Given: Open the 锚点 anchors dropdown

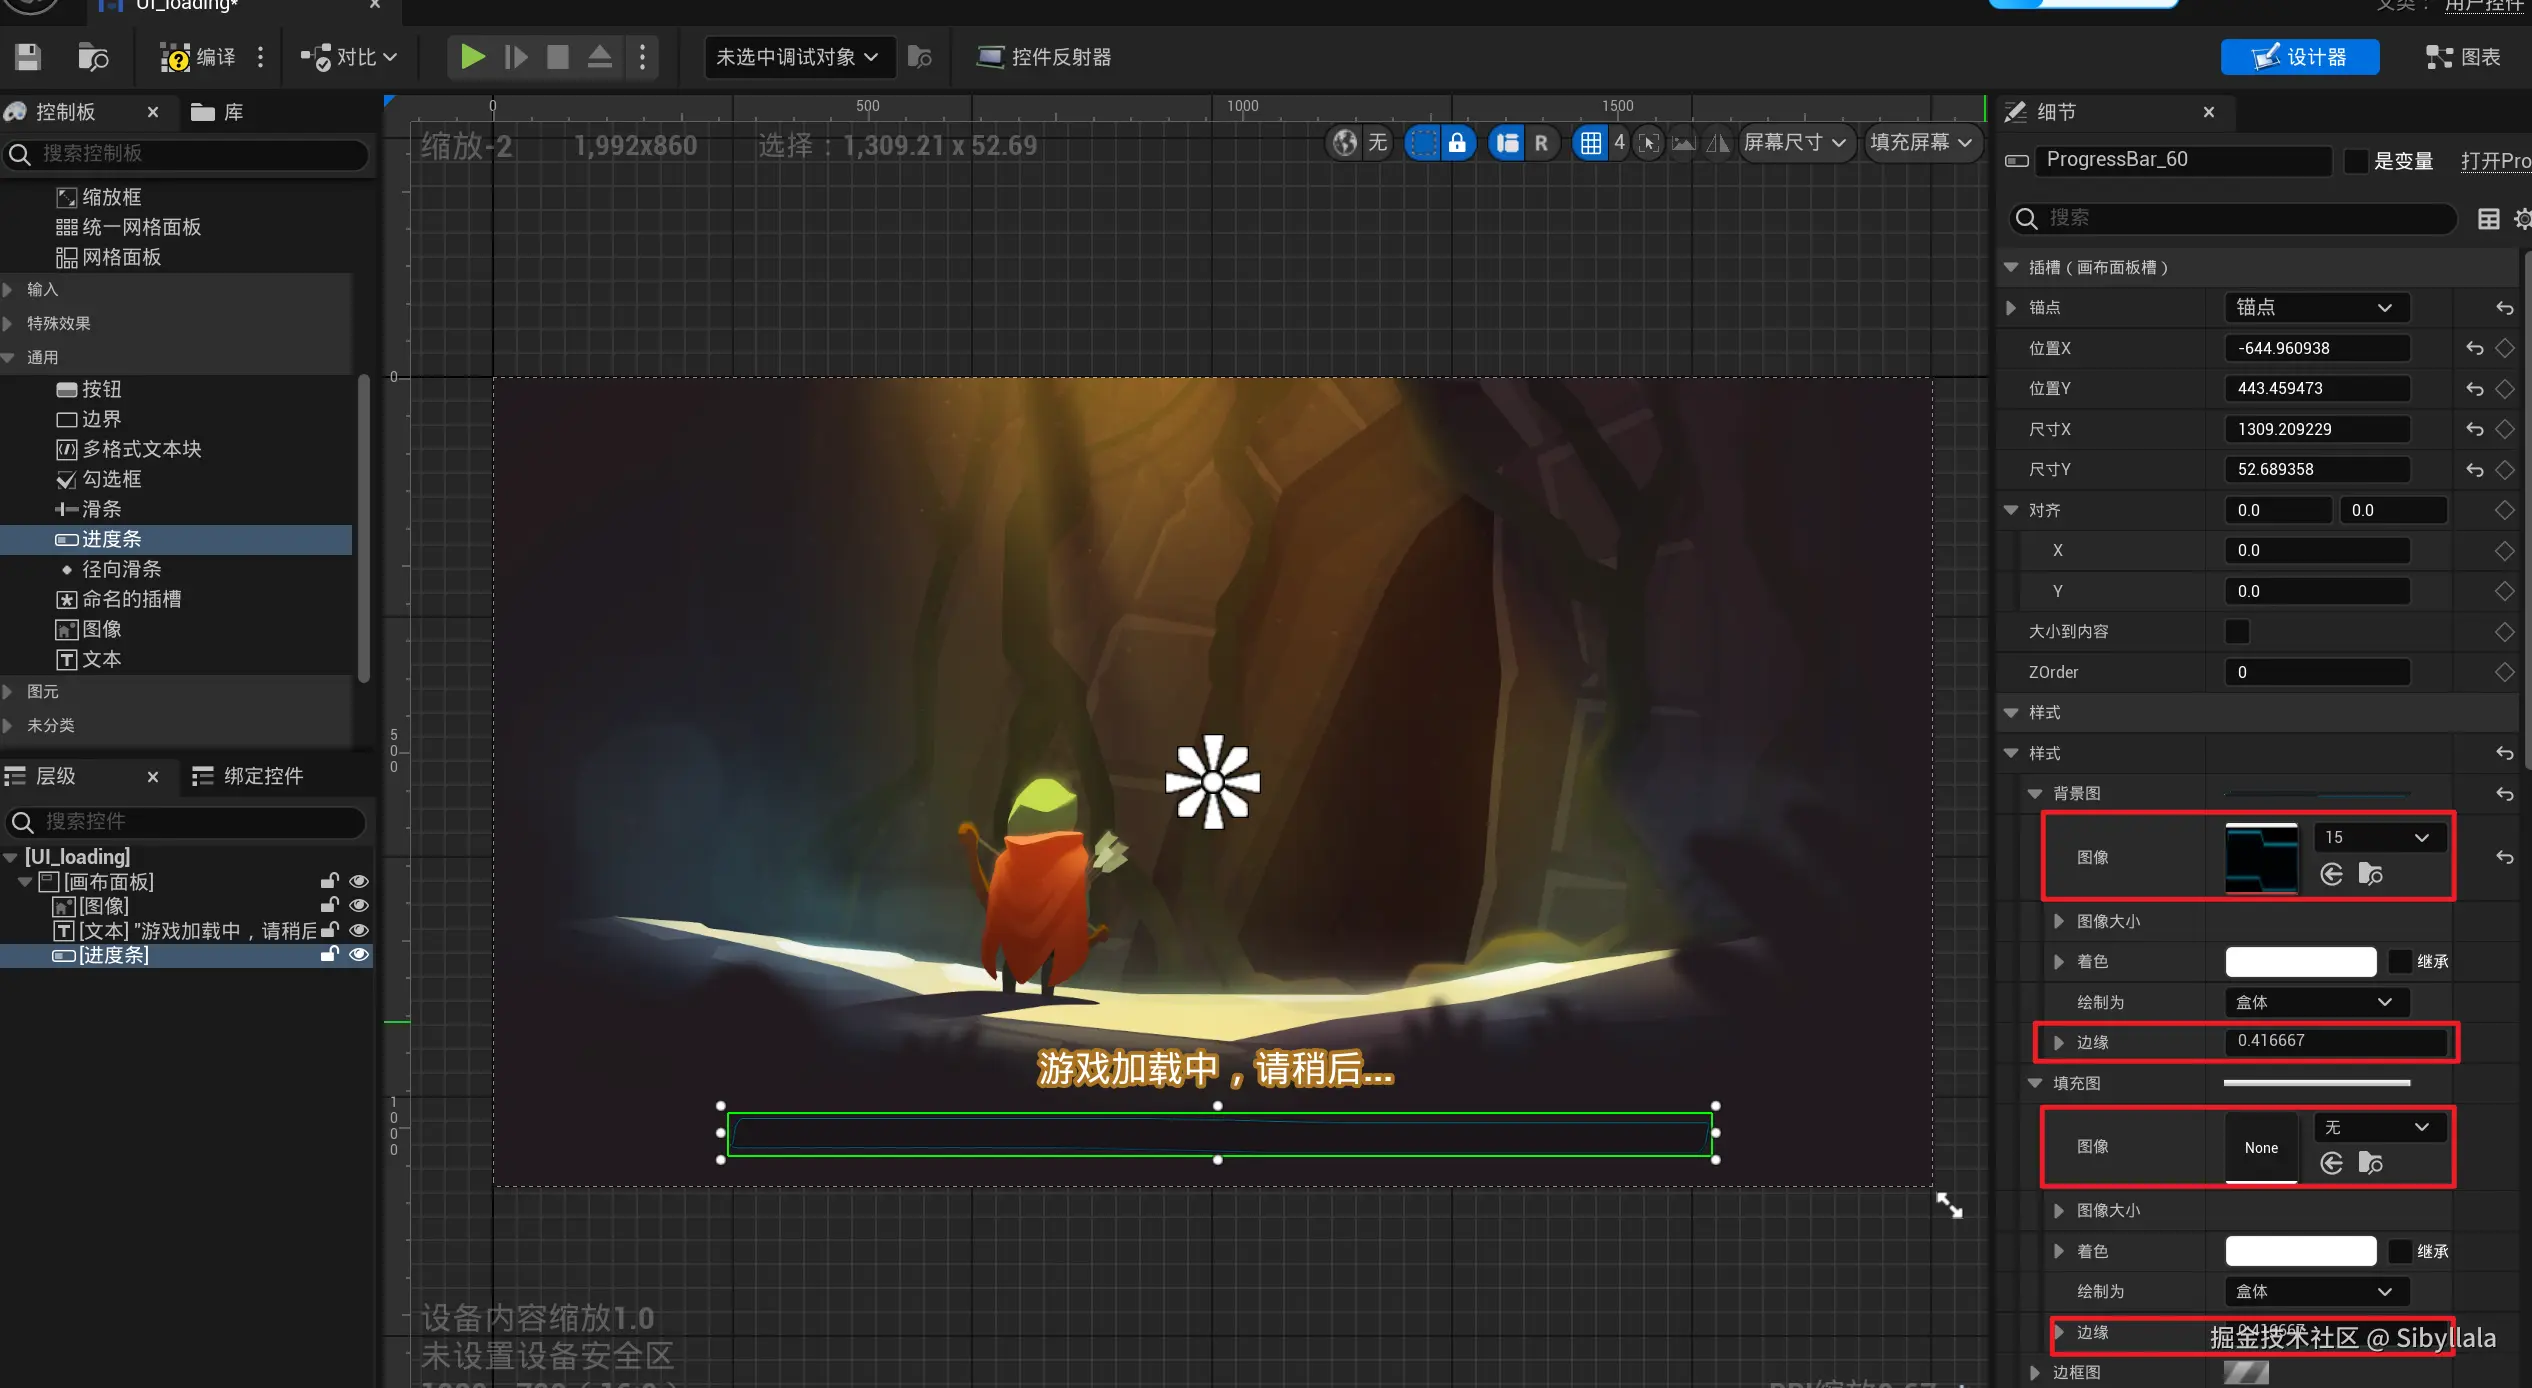Looking at the screenshot, I should click(x=2316, y=308).
